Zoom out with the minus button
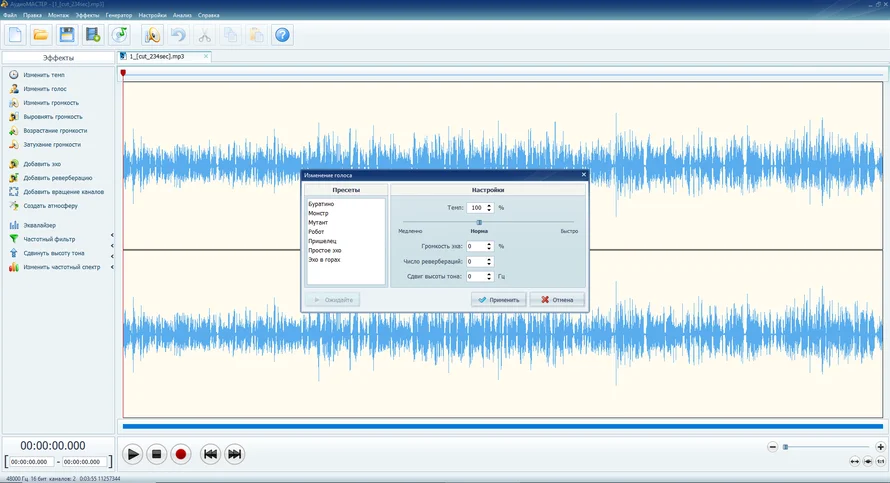Image resolution: width=890 pixels, height=483 pixels. (773, 447)
